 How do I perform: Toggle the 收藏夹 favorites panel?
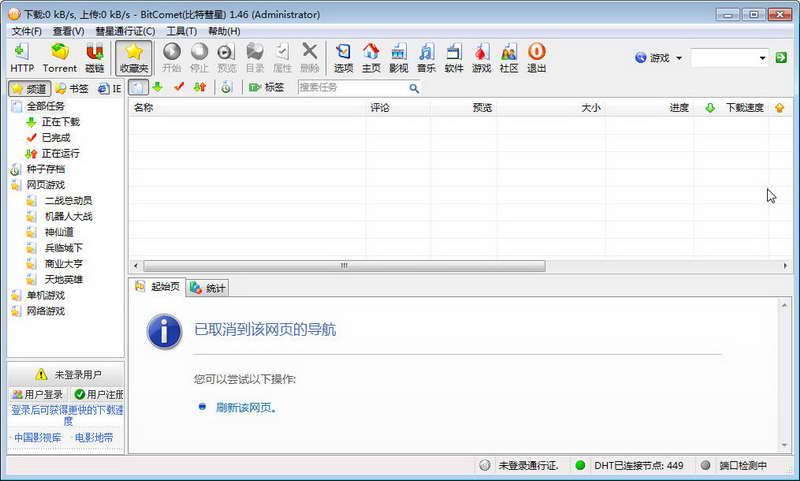coord(134,58)
